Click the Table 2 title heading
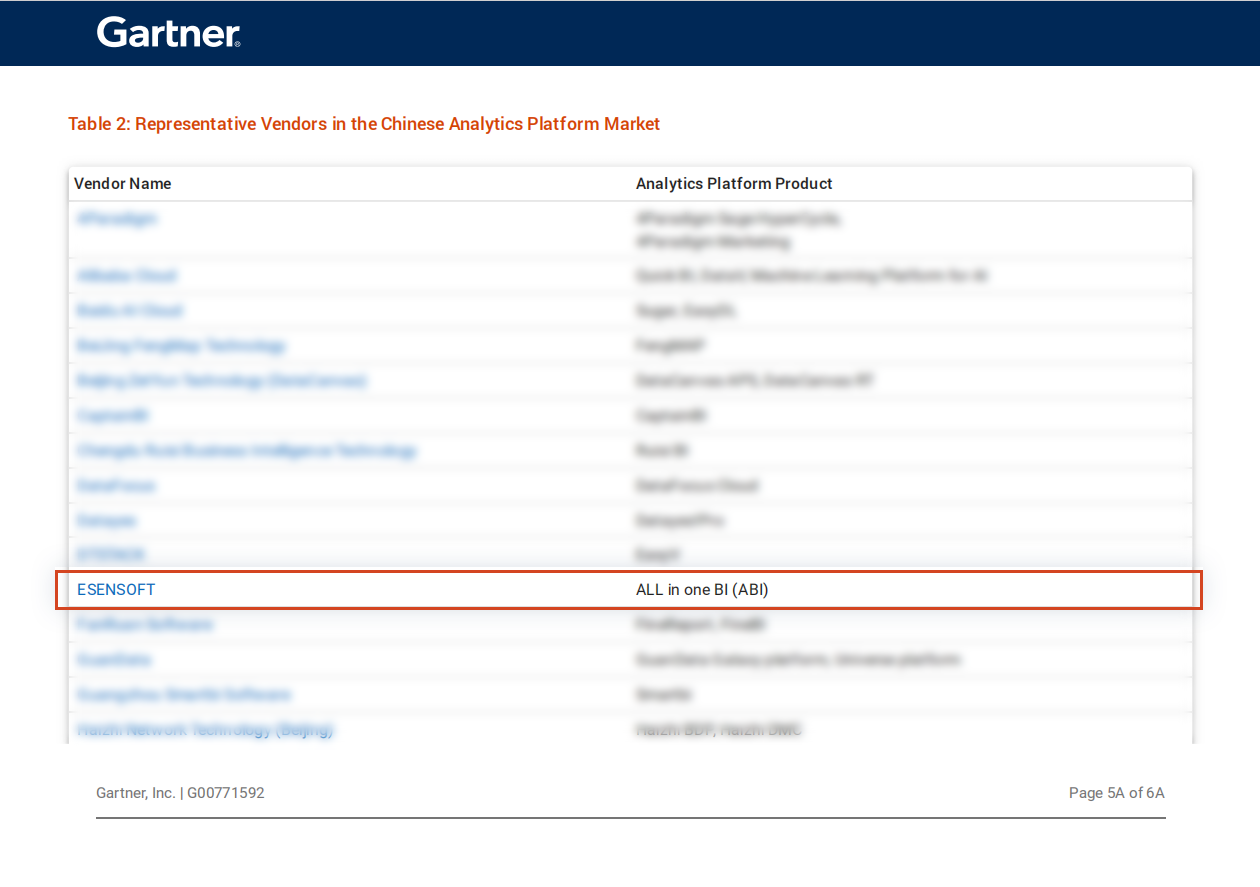 coord(364,124)
